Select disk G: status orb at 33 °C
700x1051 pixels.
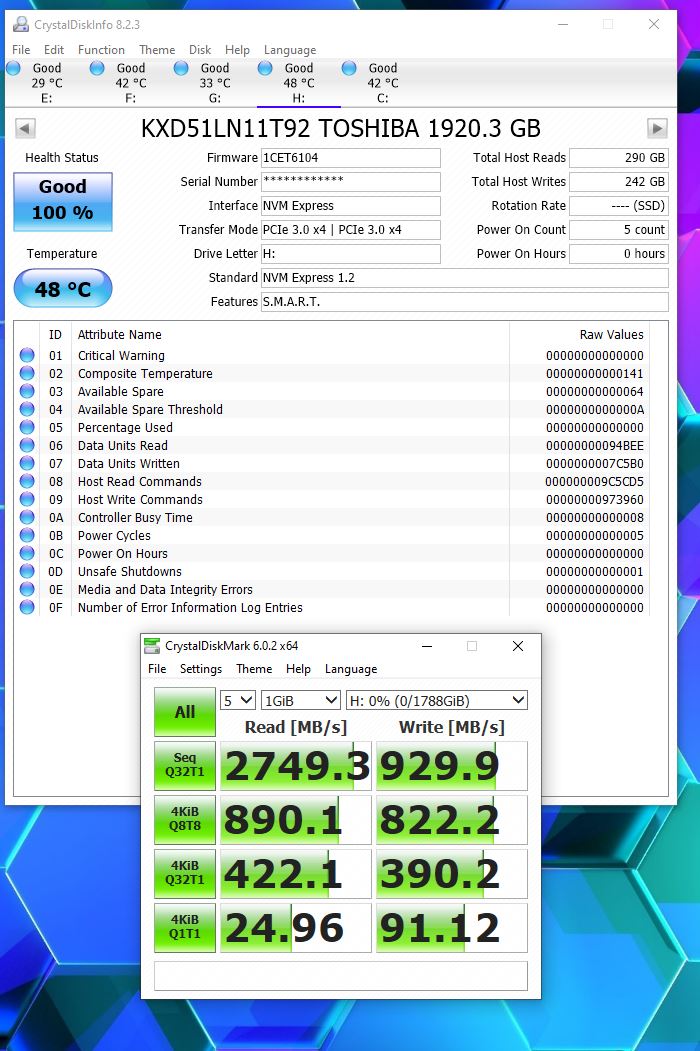181,68
